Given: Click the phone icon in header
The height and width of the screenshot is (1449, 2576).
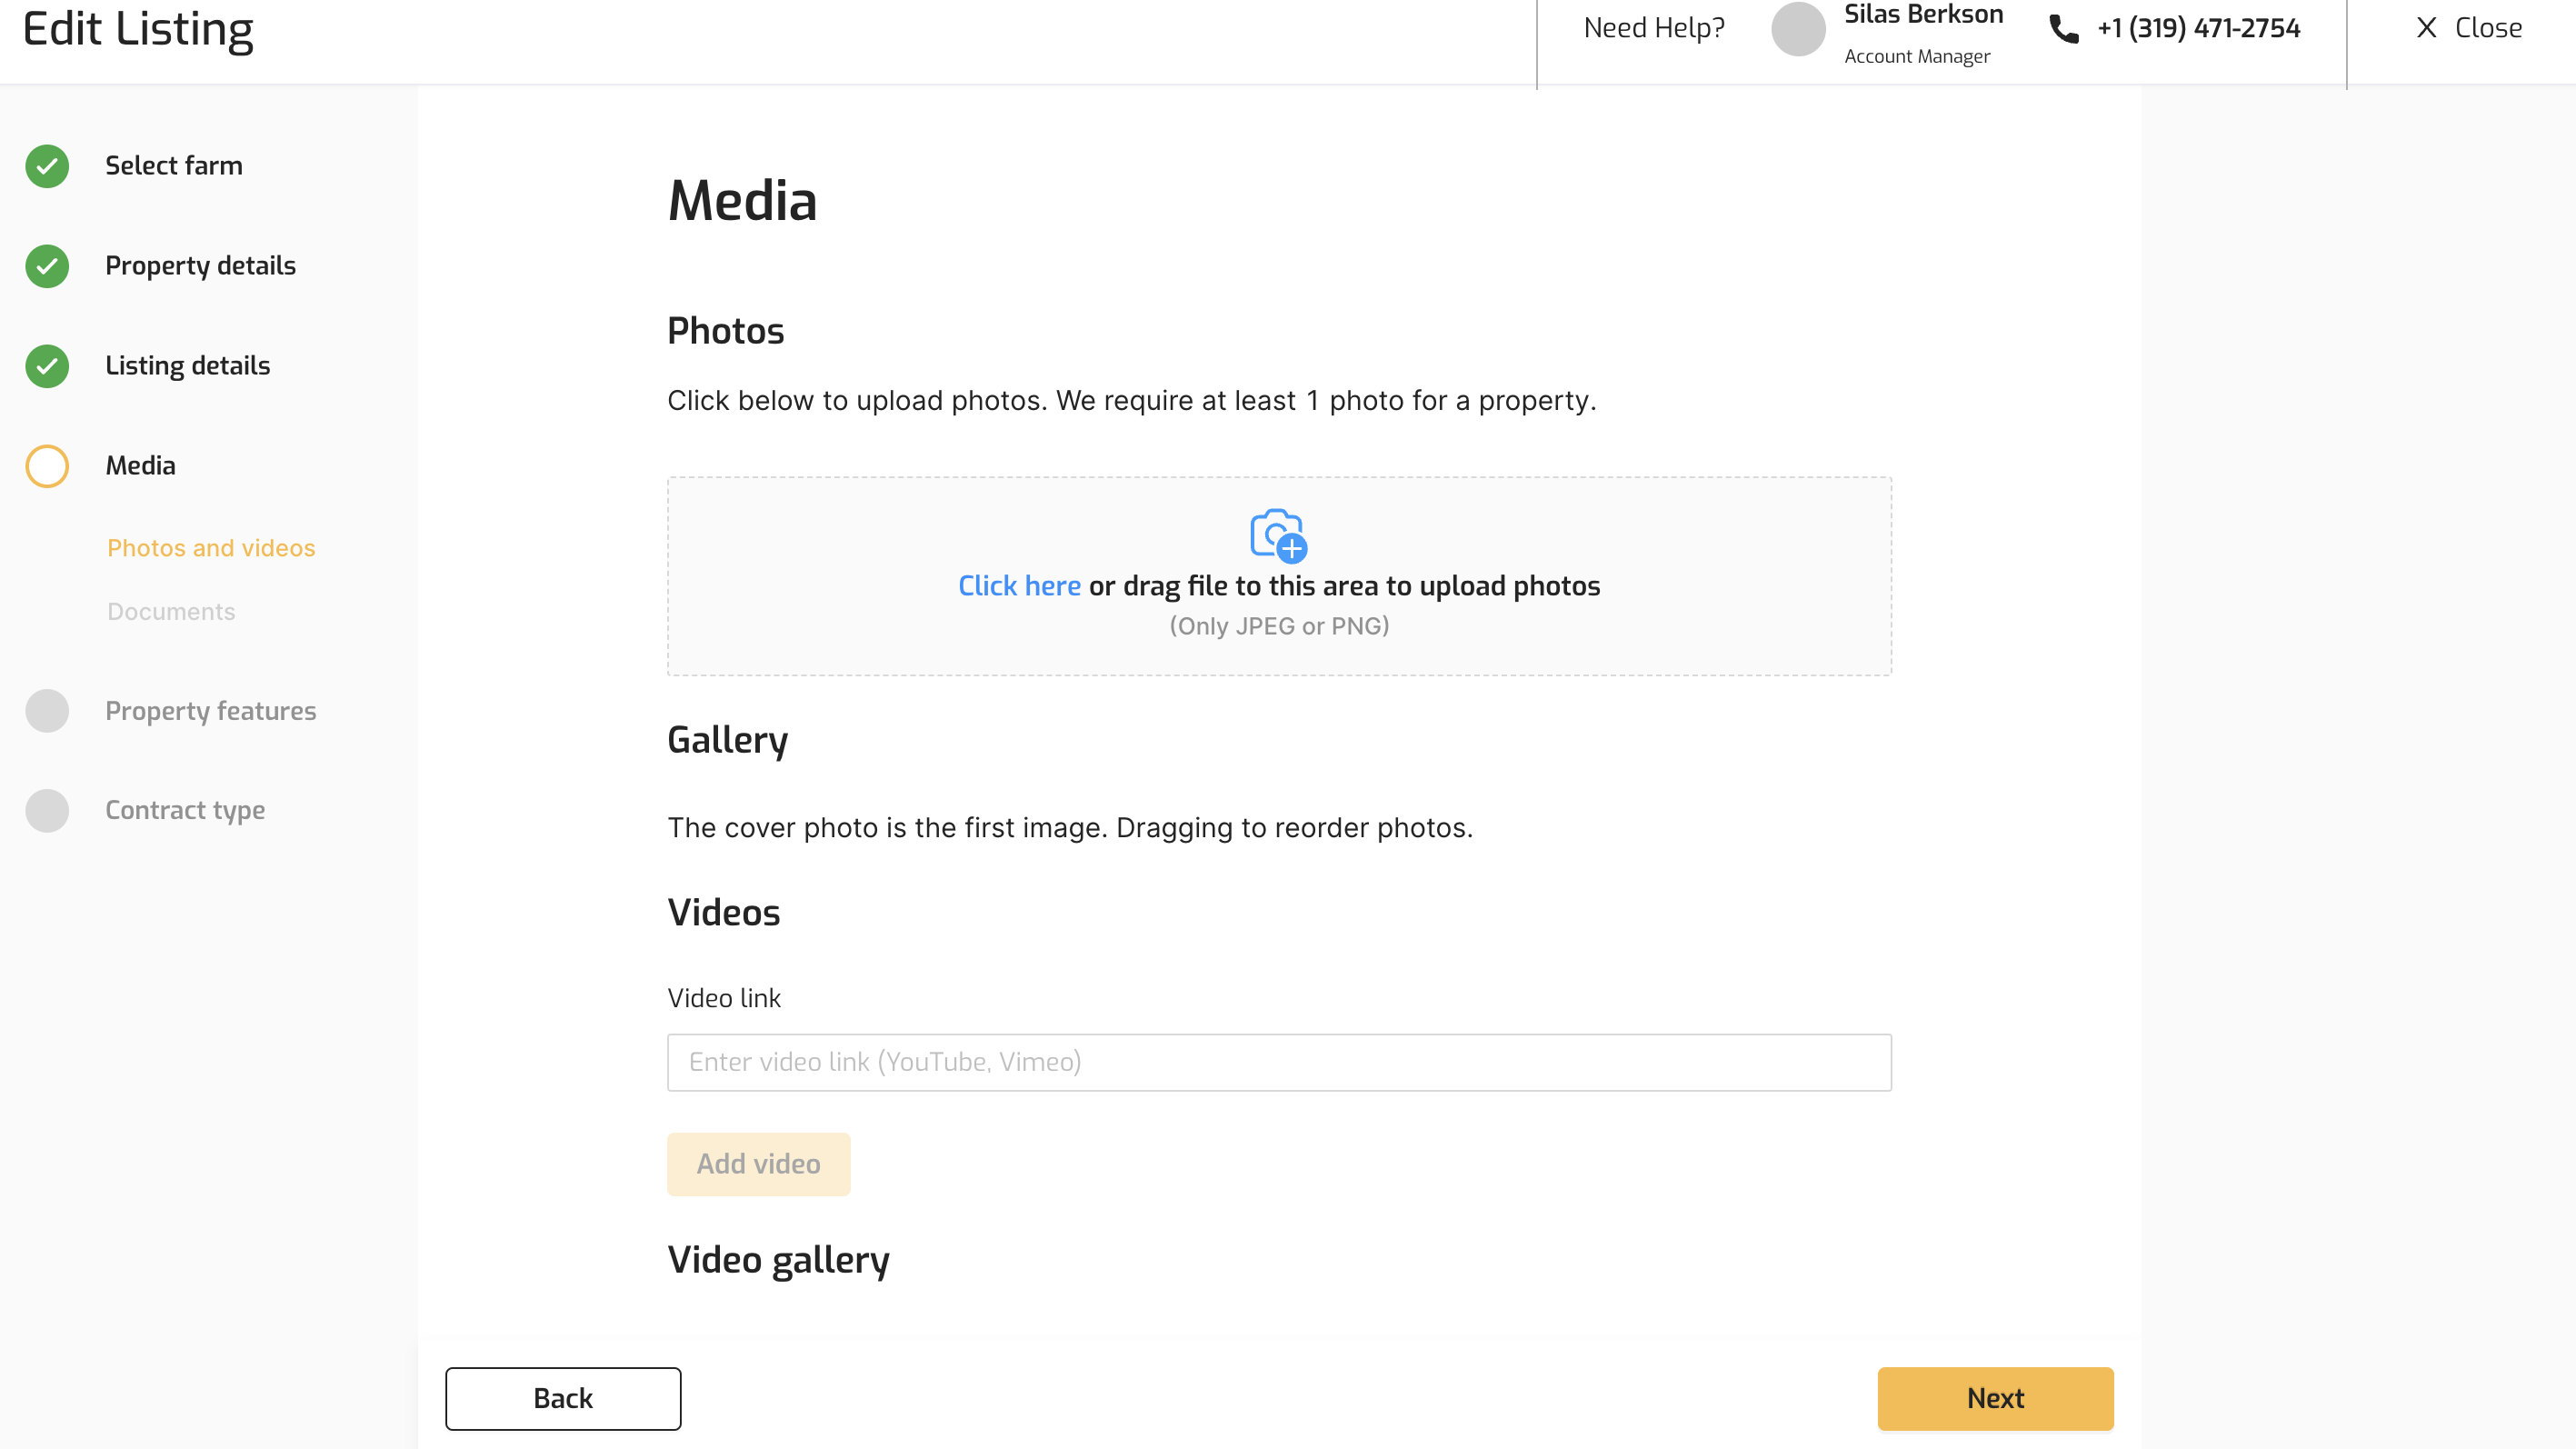Looking at the screenshot, I should [2063, 28].
